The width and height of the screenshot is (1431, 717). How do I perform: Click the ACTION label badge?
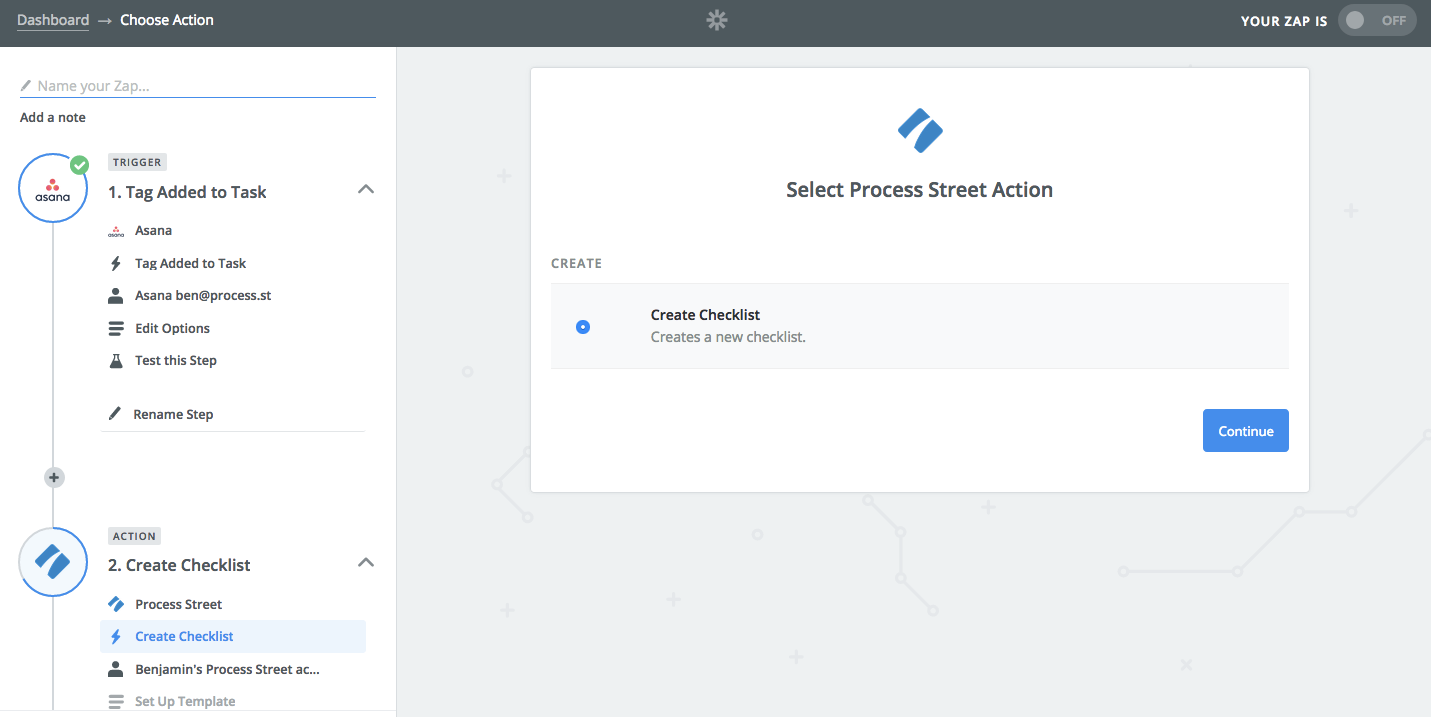[x=135, y=536]
